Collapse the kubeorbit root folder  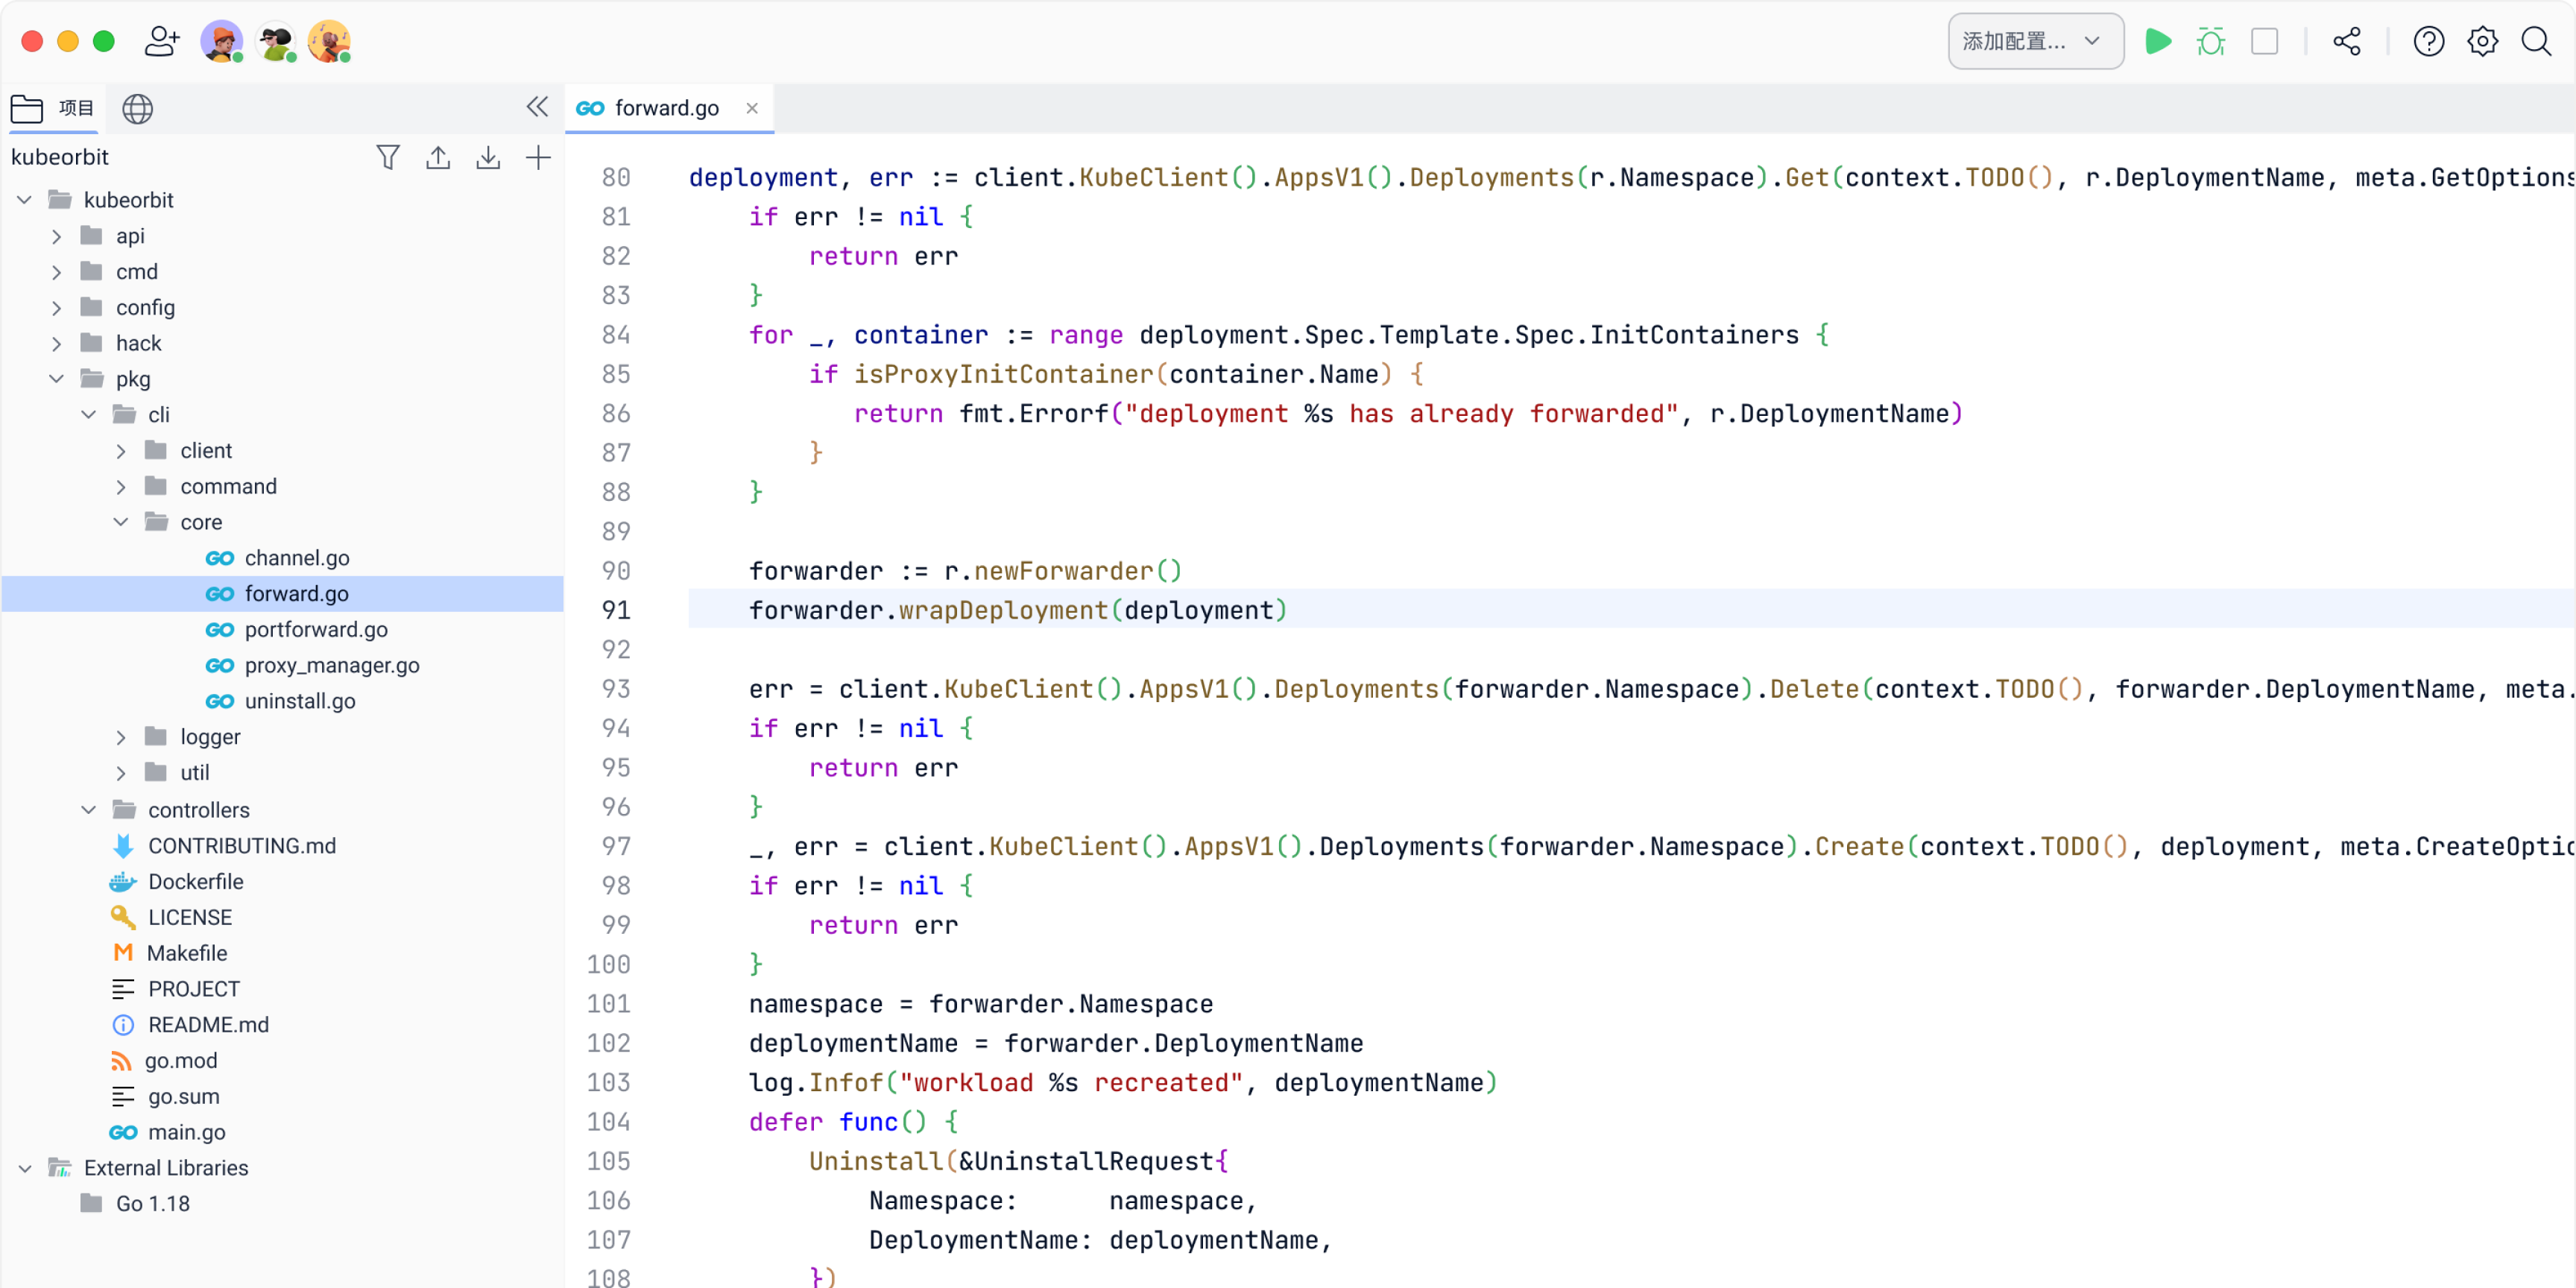click(x=25, y=200)
